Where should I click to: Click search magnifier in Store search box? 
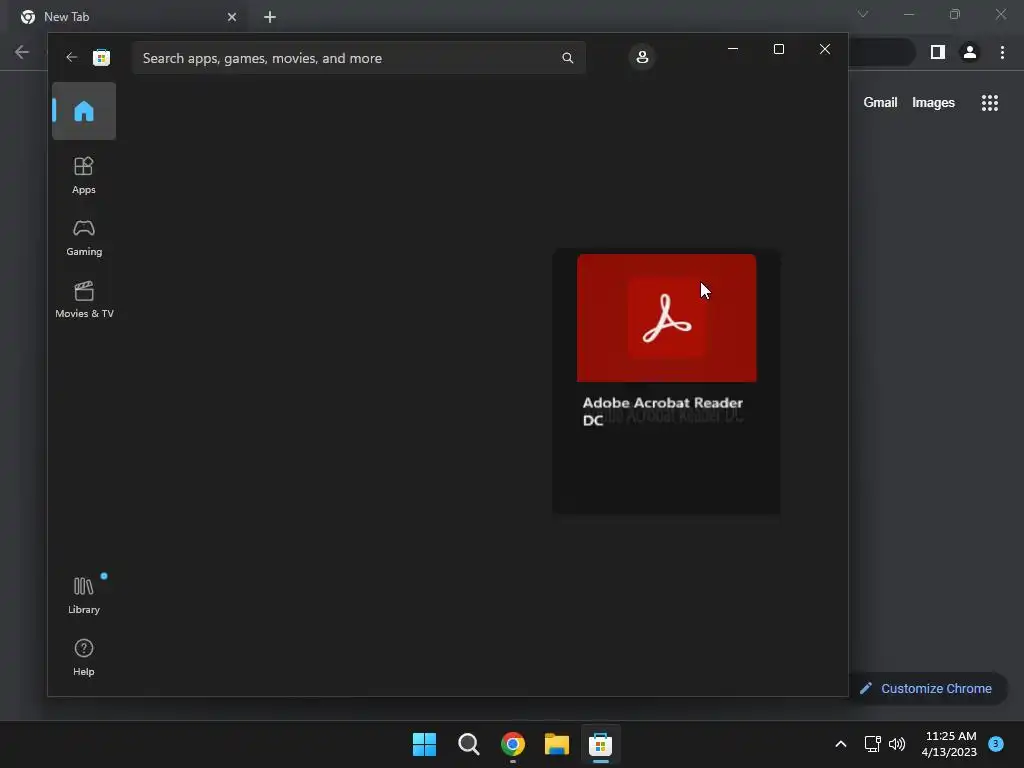coord(568,58)
